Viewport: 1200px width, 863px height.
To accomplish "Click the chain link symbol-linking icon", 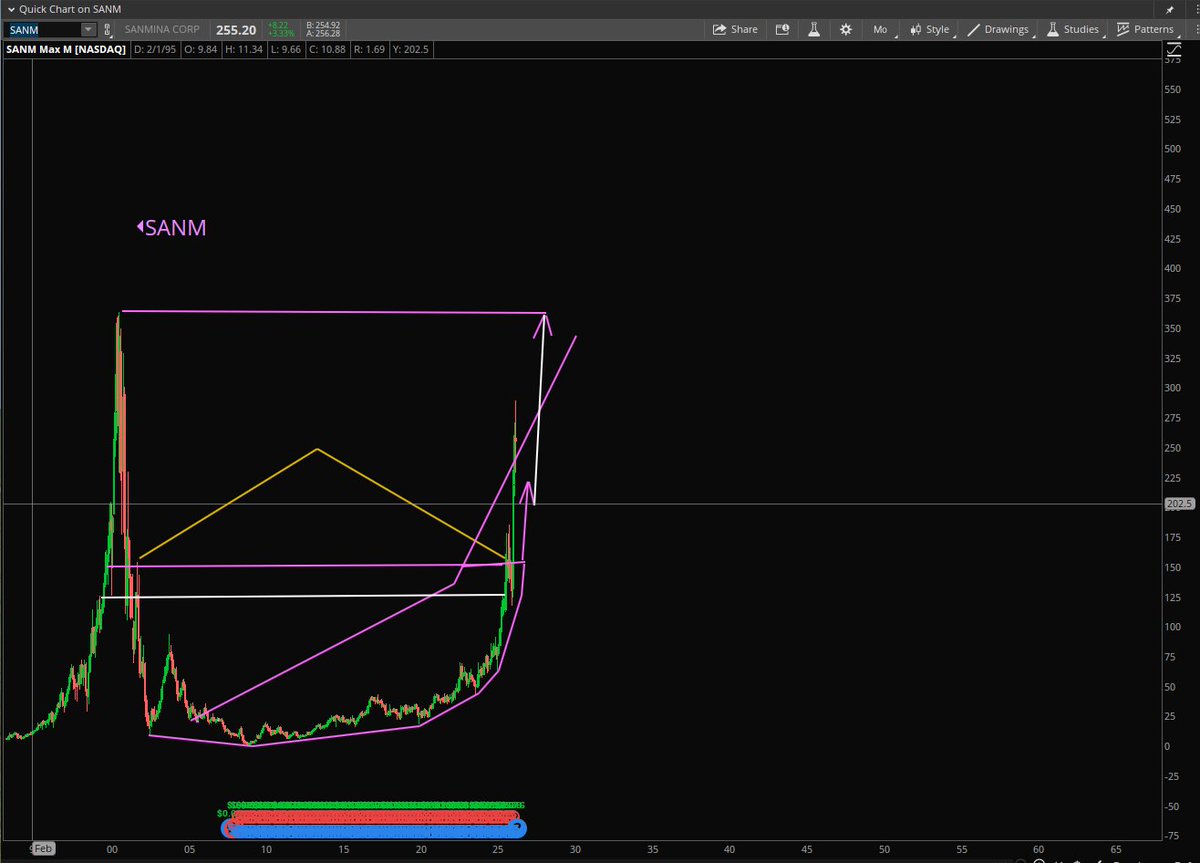I will point(108,30).
